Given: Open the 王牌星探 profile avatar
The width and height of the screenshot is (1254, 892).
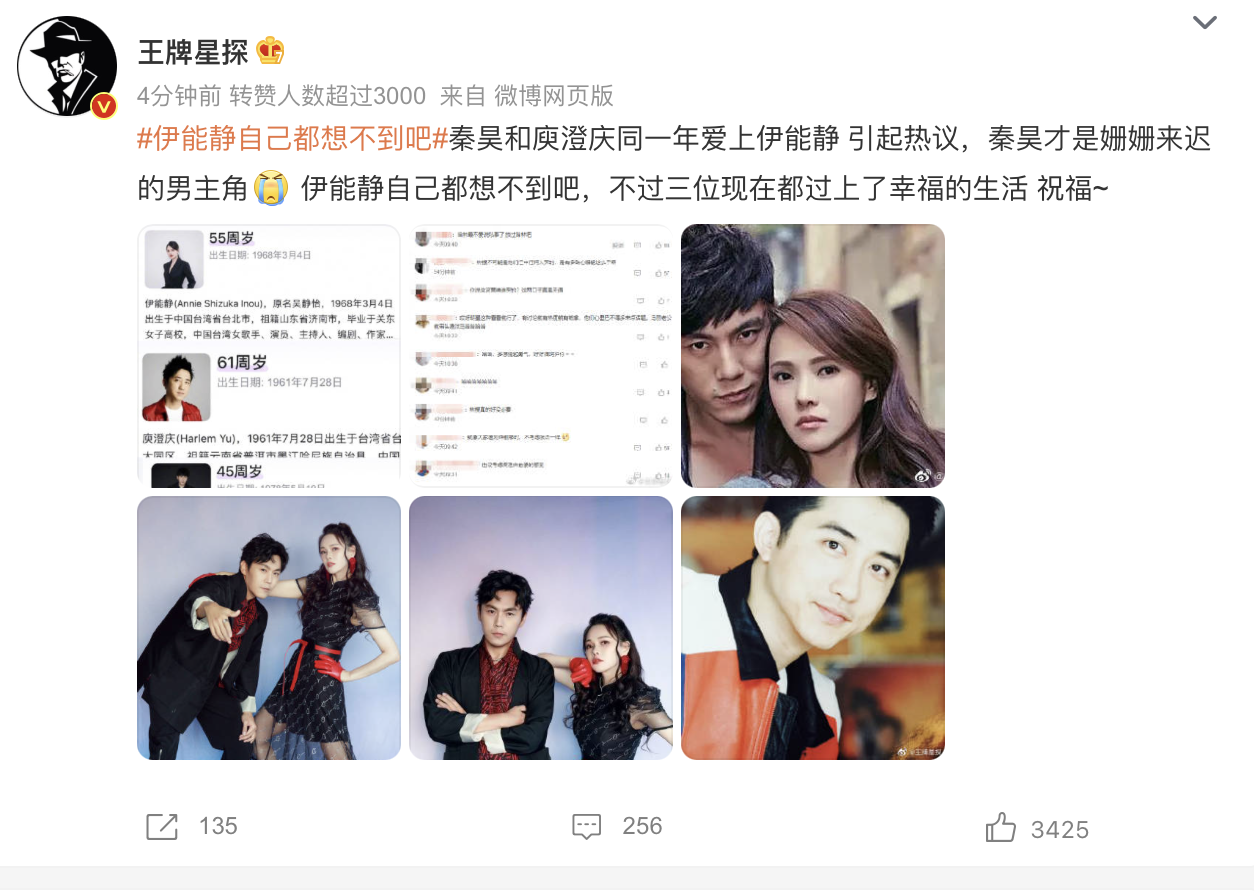Looking at the screenshot, I should coord(67,67).
